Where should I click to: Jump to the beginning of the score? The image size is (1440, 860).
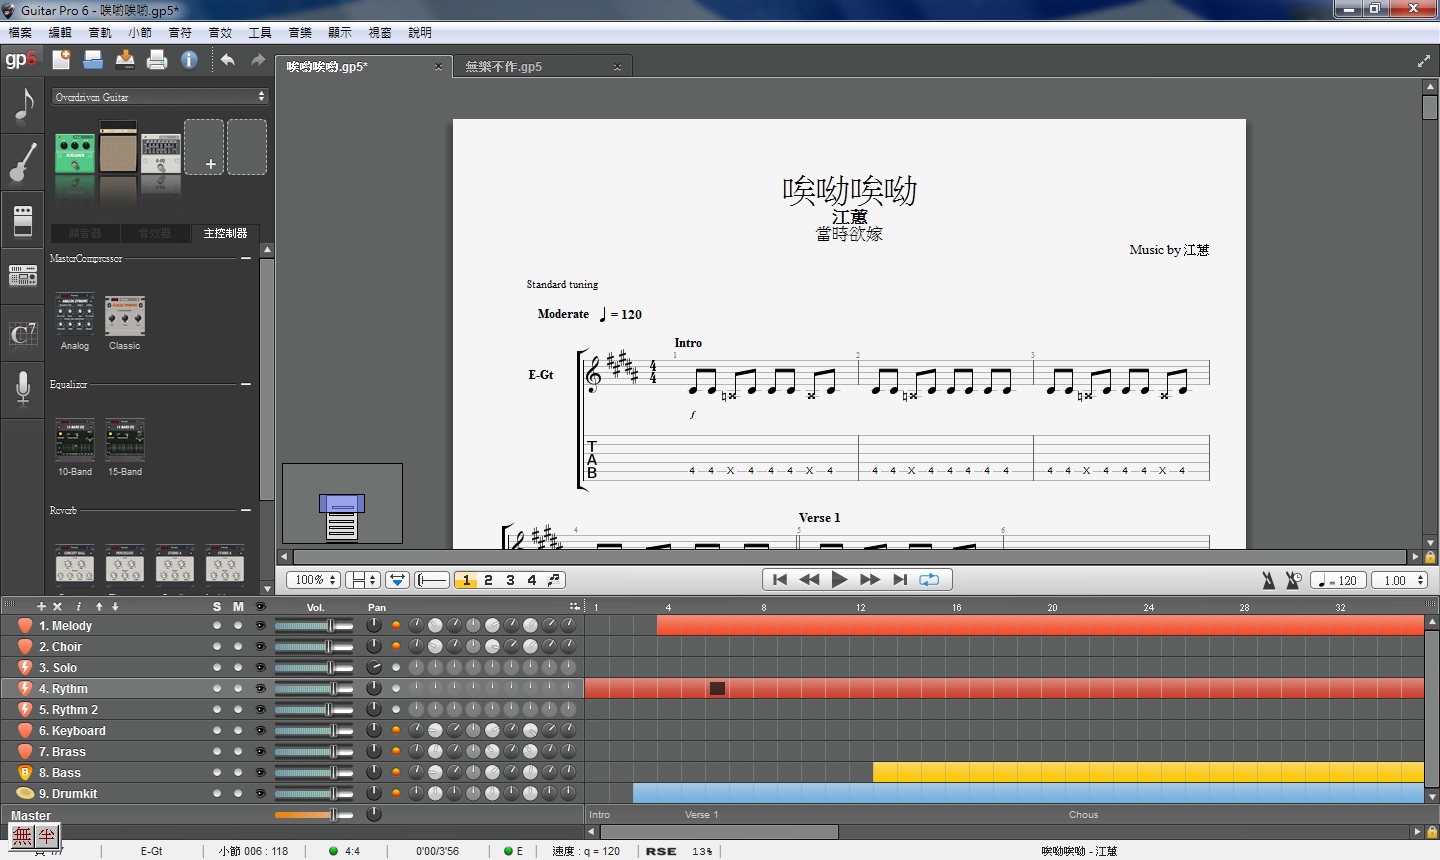(x=780, y=579)
